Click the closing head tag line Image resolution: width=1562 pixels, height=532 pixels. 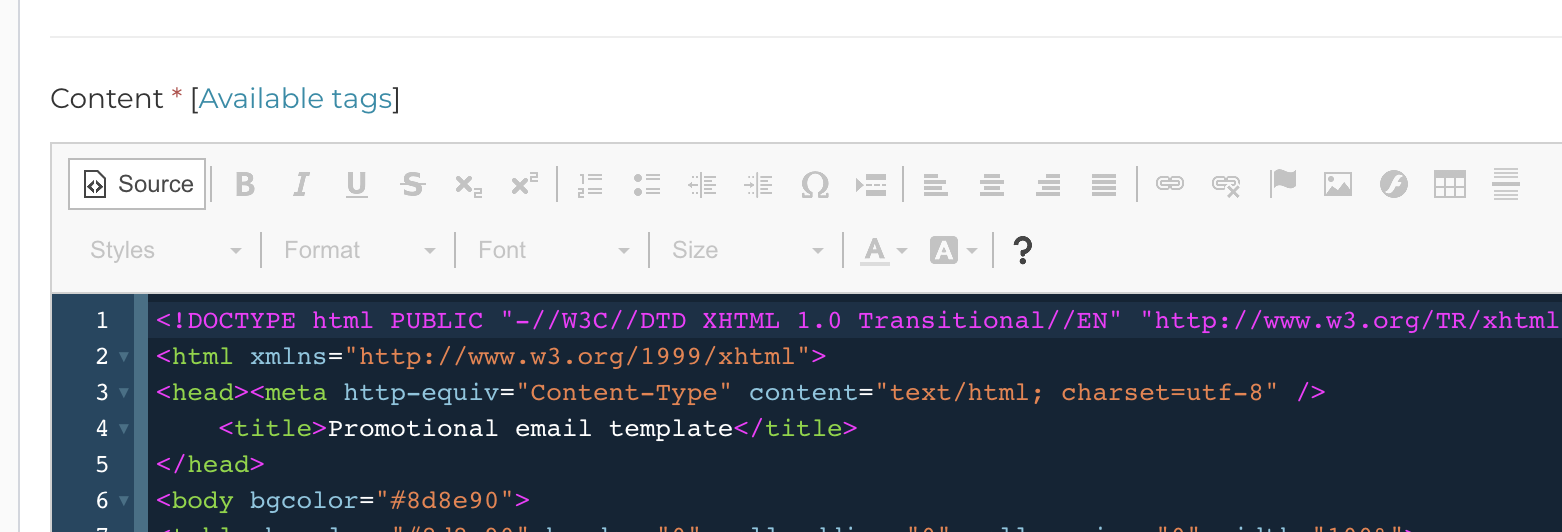210,464
